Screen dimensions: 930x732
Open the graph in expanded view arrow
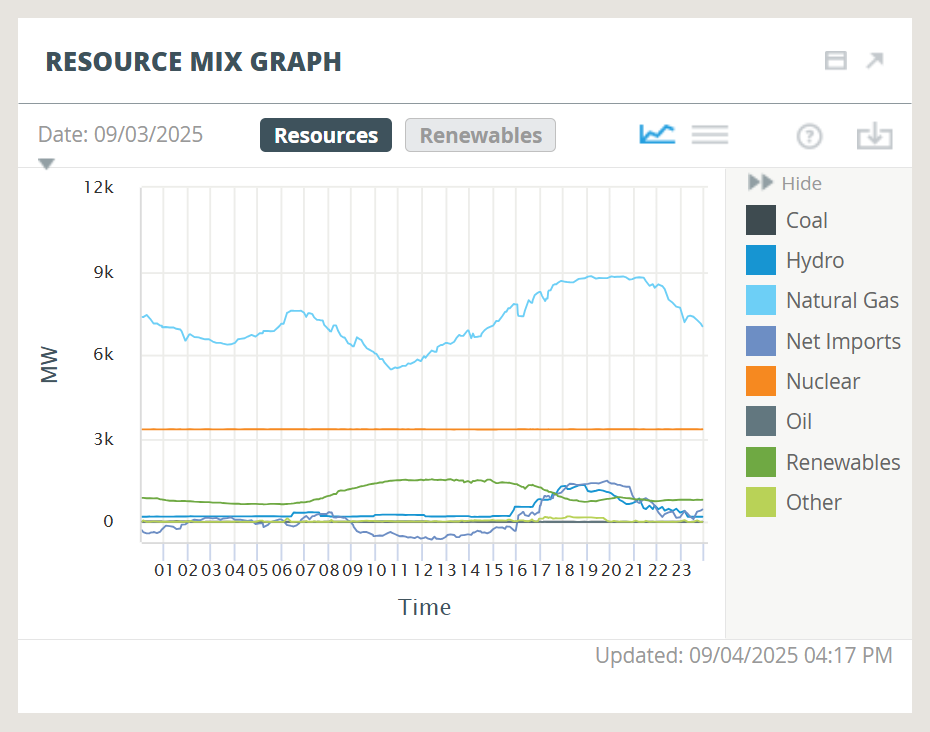click(x=875, y=61)
